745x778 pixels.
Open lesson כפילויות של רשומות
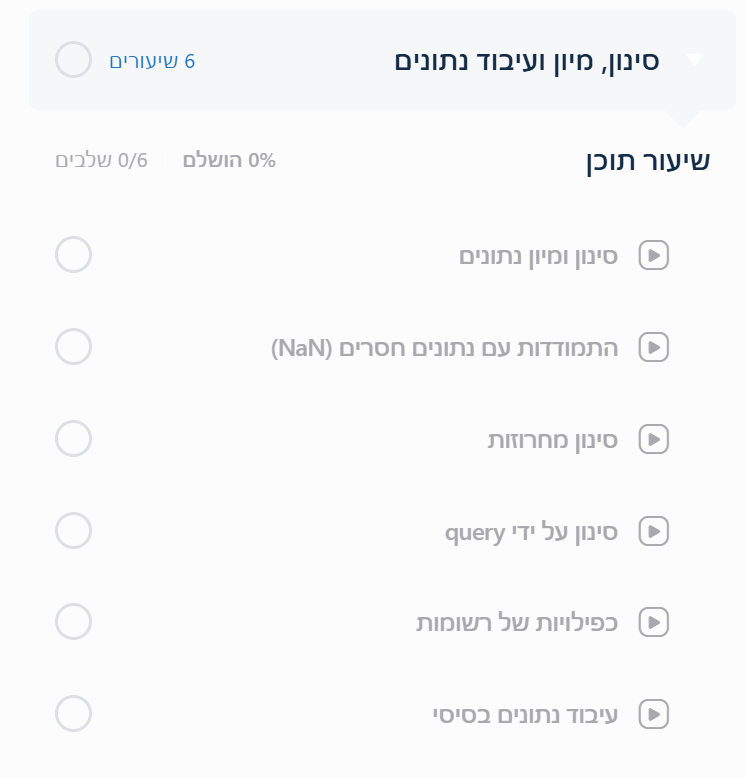(517, 622)
